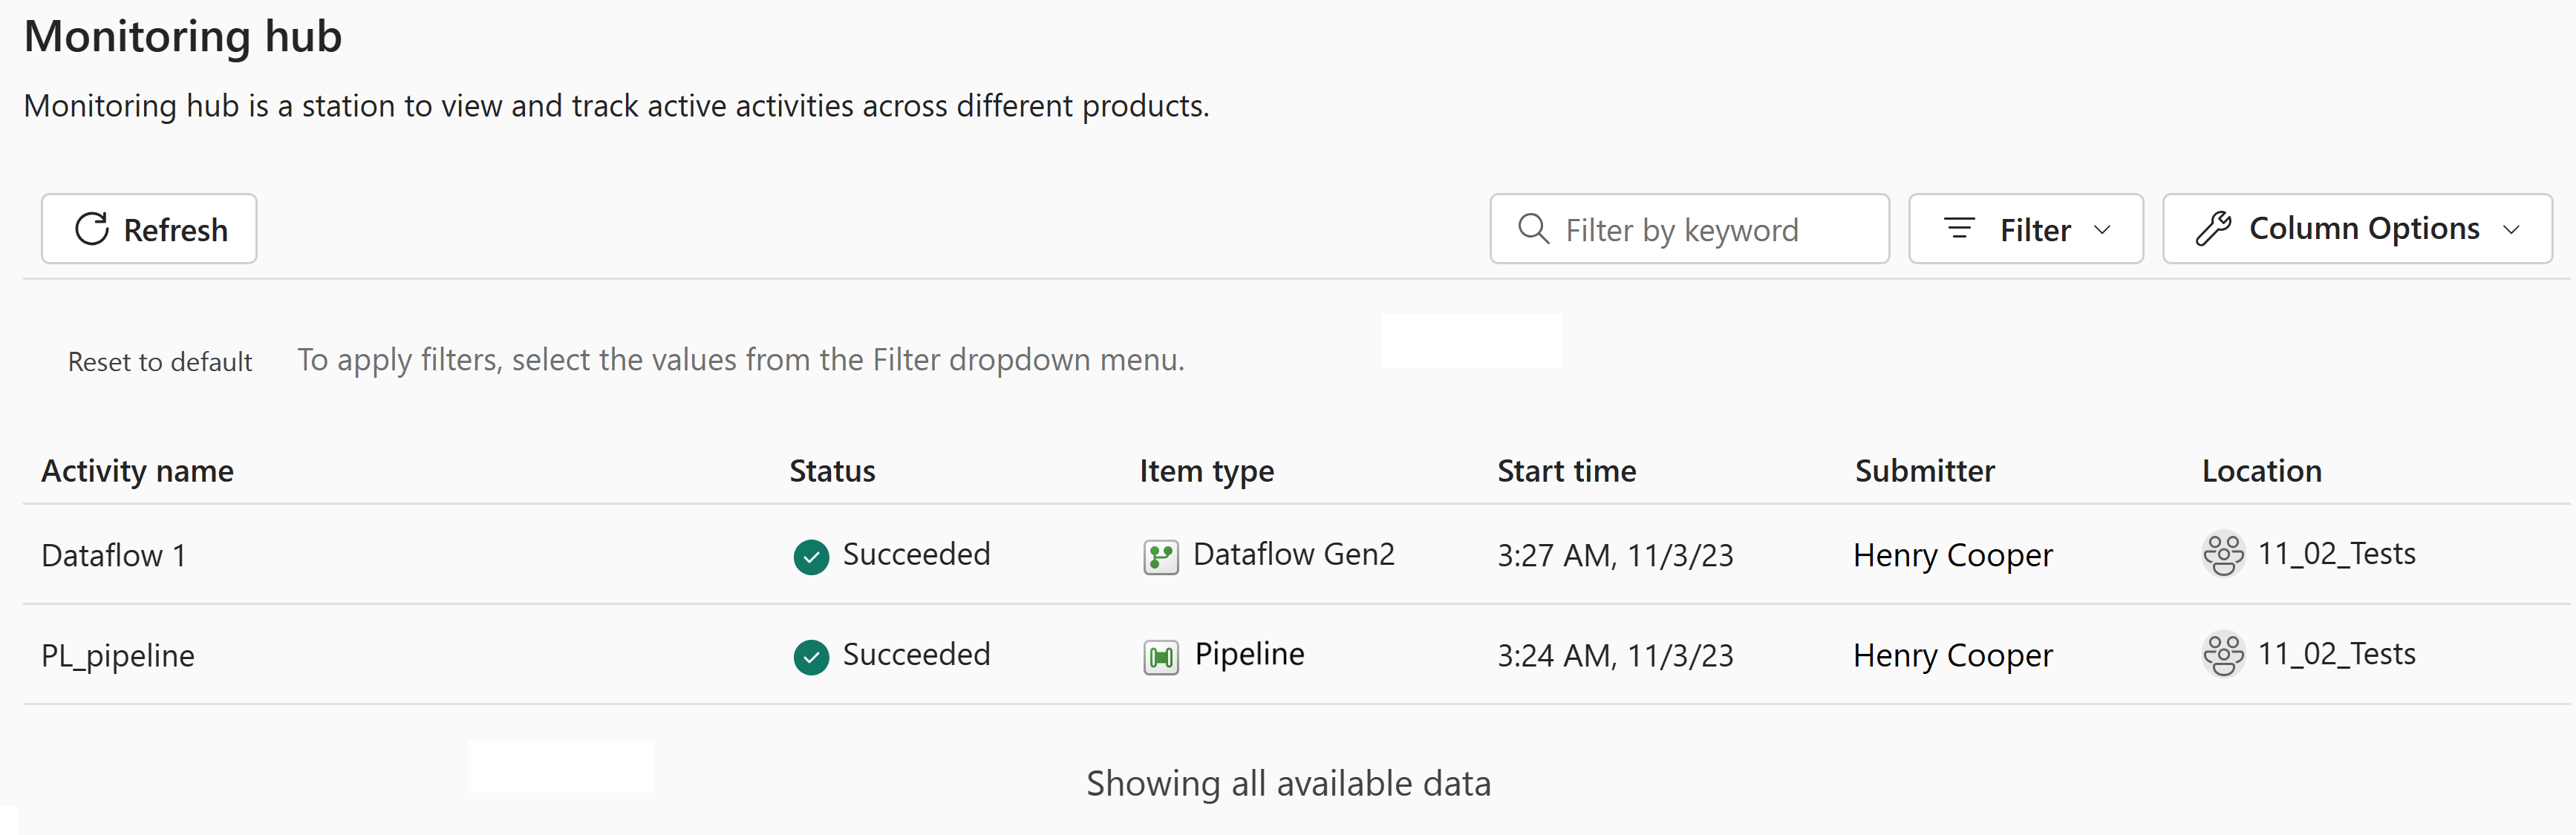The width and height of the screenshot is (2576, 835).
Task: Click Reset to default link
Action: point(160,362)
